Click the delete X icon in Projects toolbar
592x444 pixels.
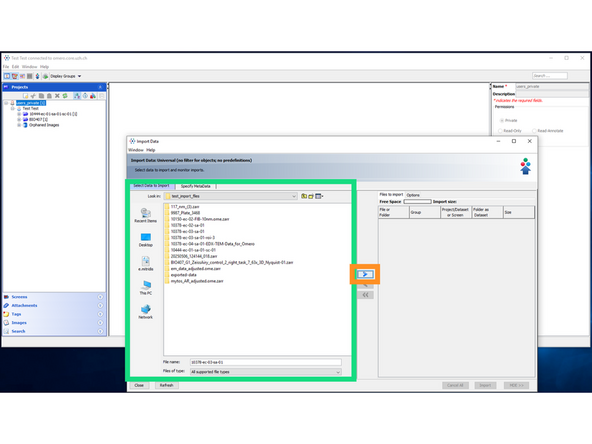click(x=57, y=96)
